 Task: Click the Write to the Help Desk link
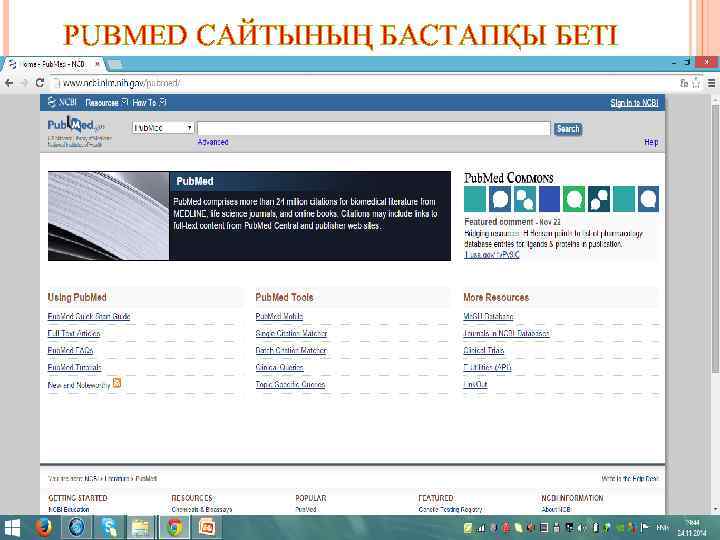coord(630,478)
